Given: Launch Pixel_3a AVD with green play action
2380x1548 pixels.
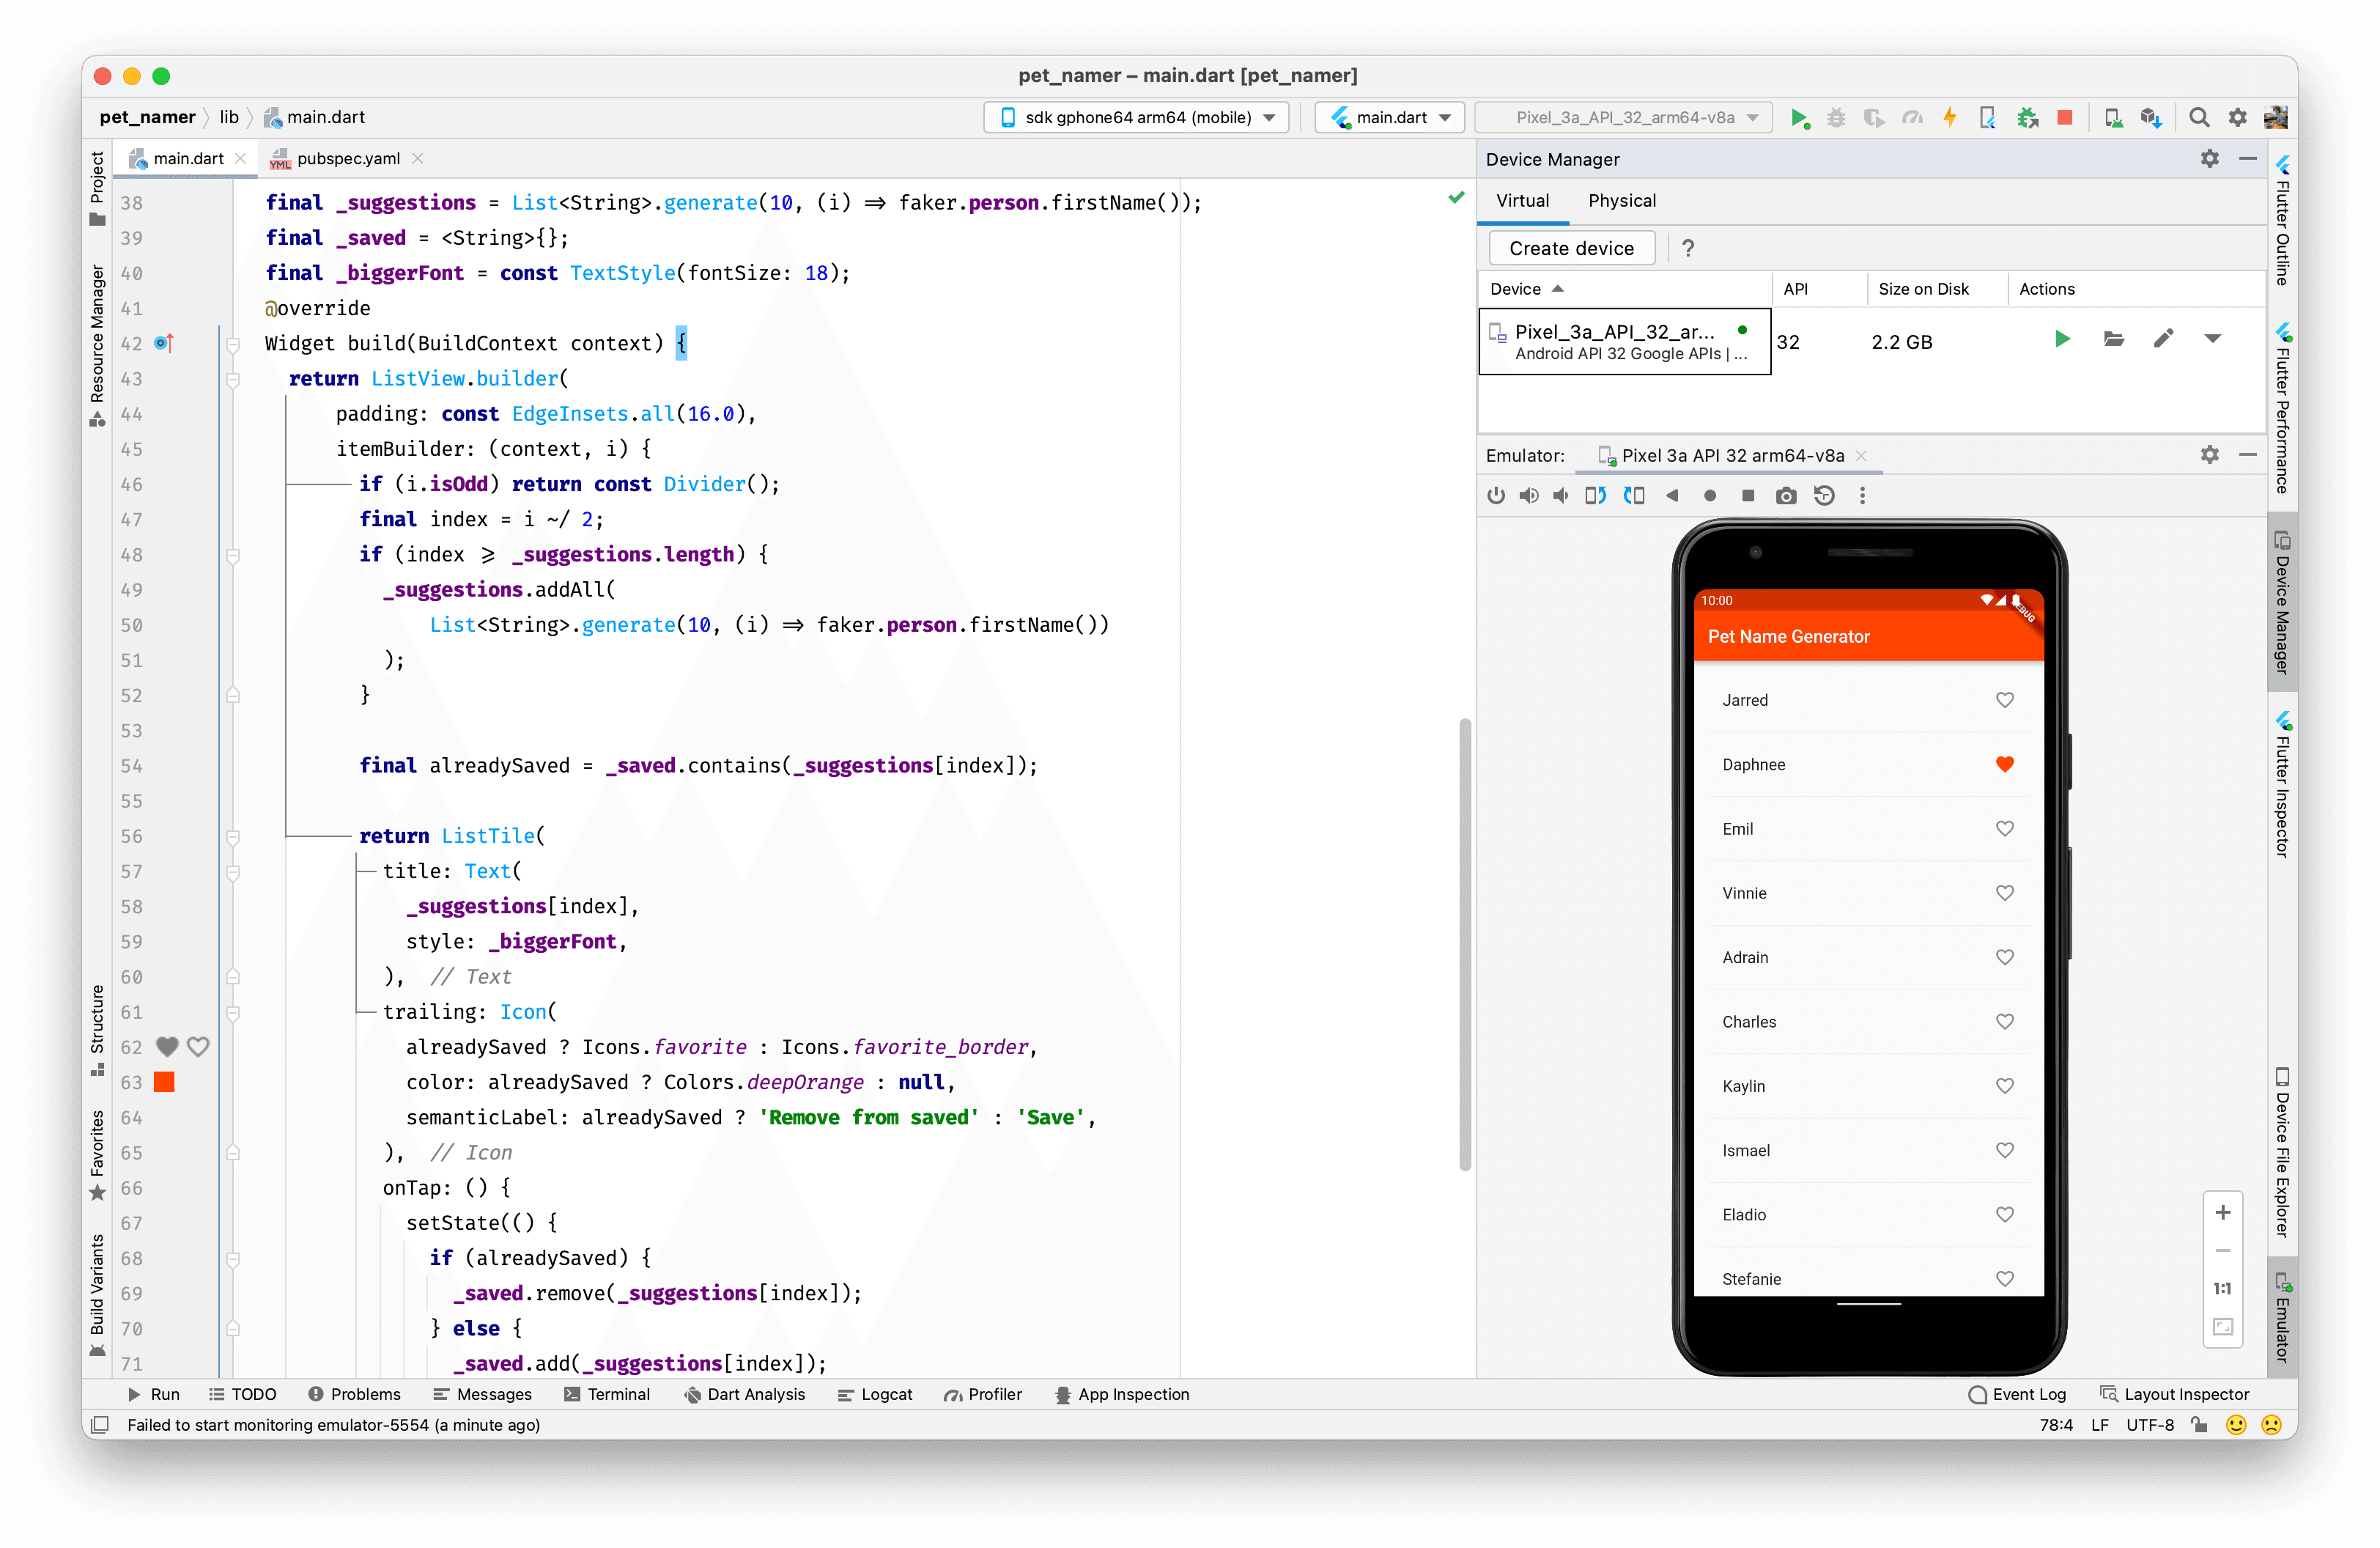Looking at the screenshot, I should tap(2061, 340).
